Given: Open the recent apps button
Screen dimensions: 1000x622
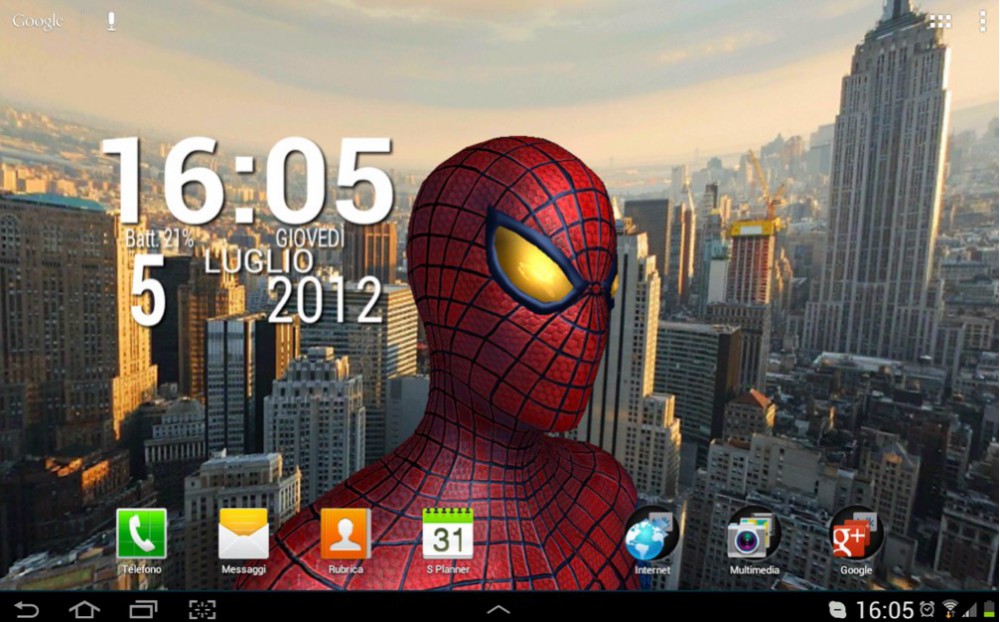Looking at the screenshot, I should point(143,609).
